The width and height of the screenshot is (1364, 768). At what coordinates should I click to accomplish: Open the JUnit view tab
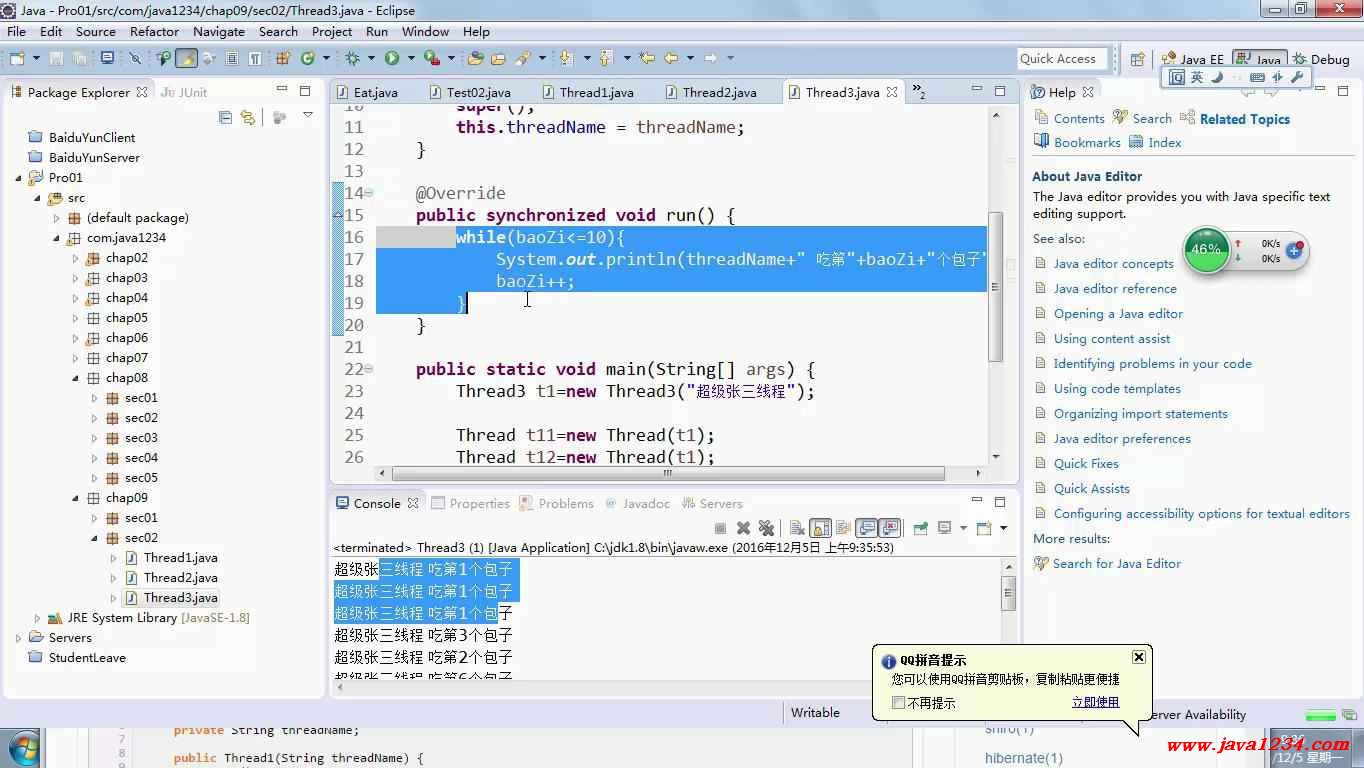[185, 92]
